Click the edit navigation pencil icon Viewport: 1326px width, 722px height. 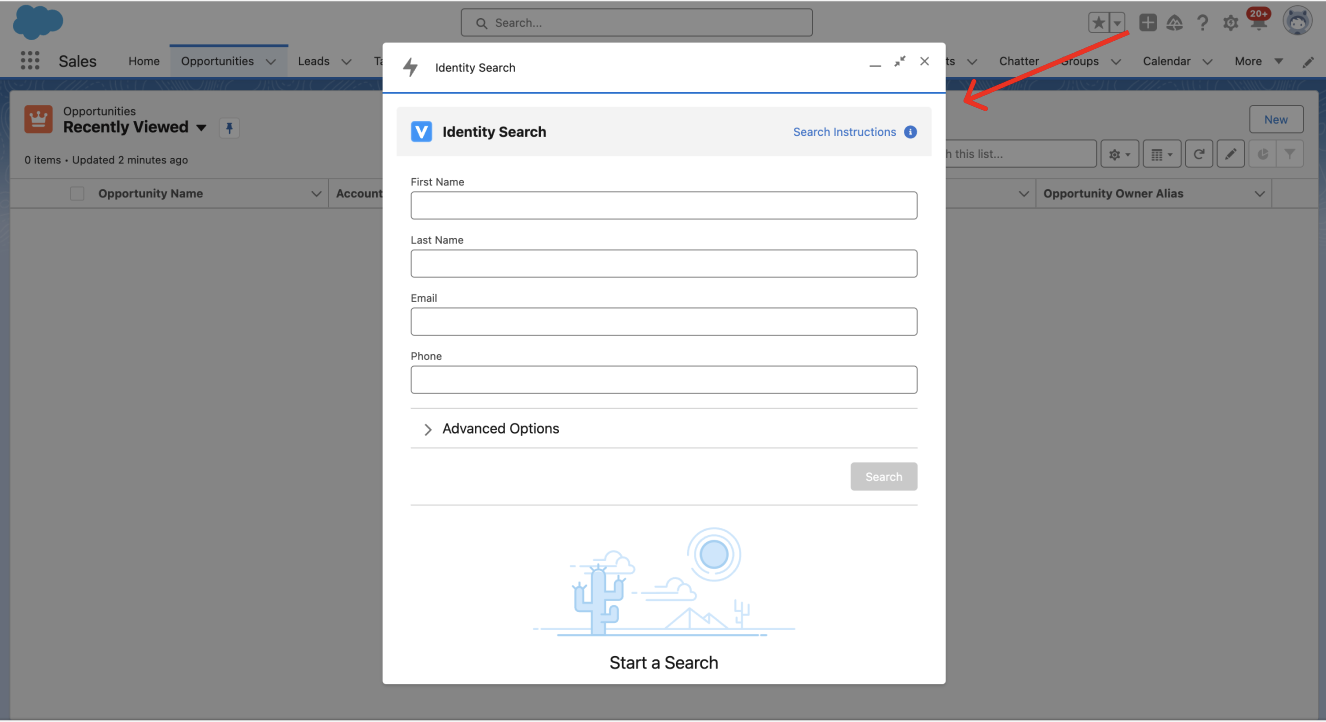1308,62
